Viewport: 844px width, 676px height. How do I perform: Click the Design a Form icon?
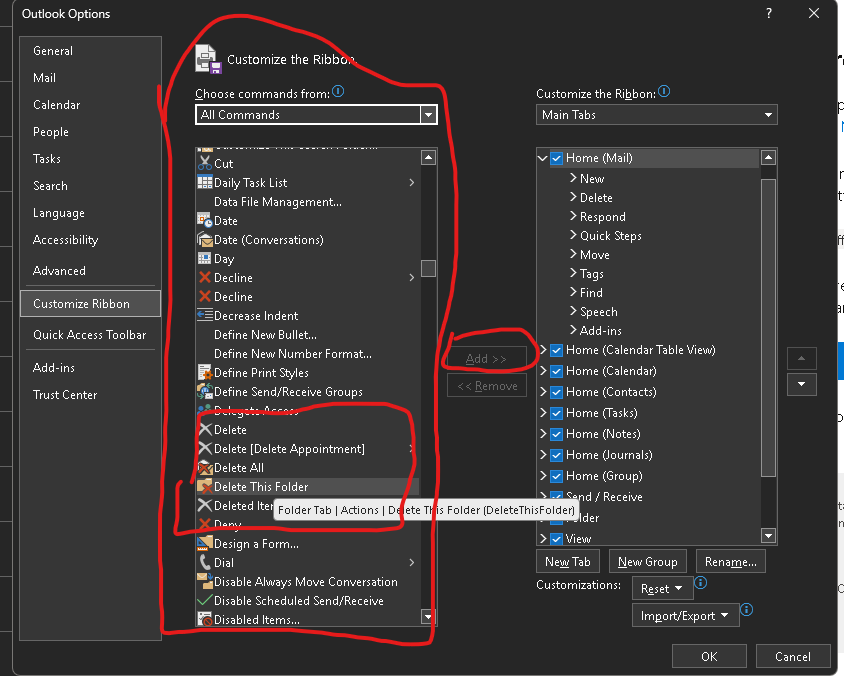tap(205, 544)
